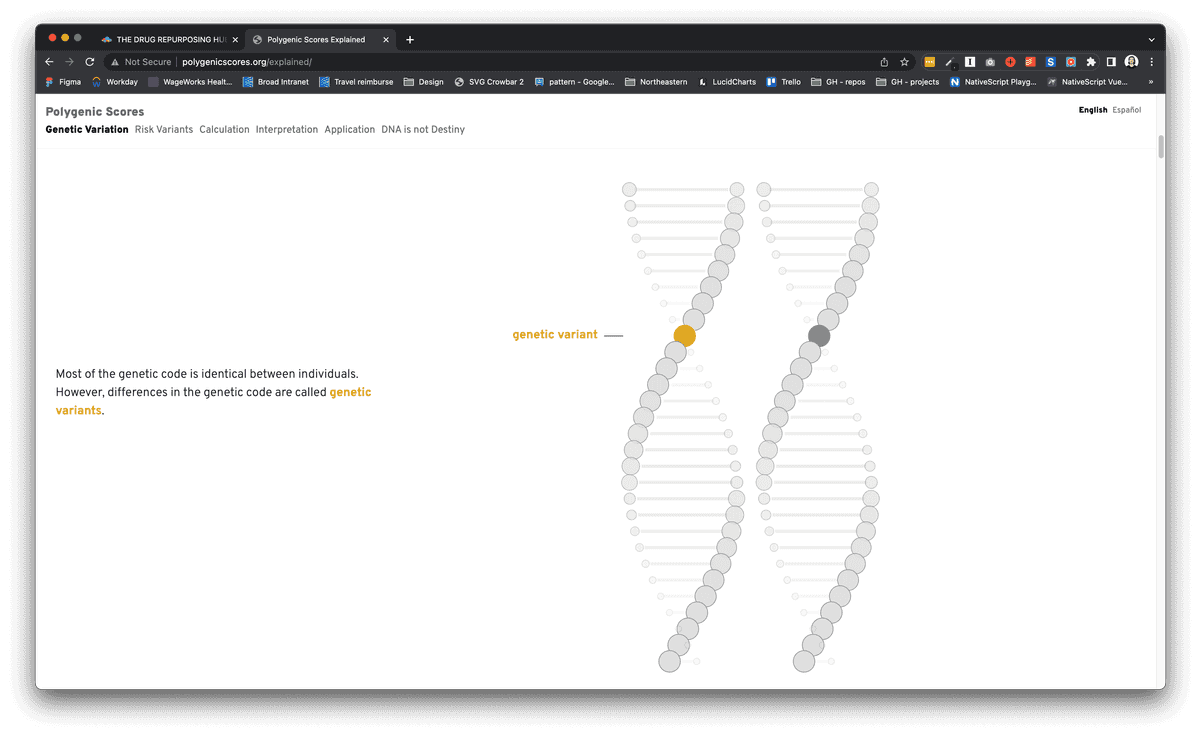This screenshot has width=1200, height=736.
Task: Select the English language option
Action: tap(1092, 110)
